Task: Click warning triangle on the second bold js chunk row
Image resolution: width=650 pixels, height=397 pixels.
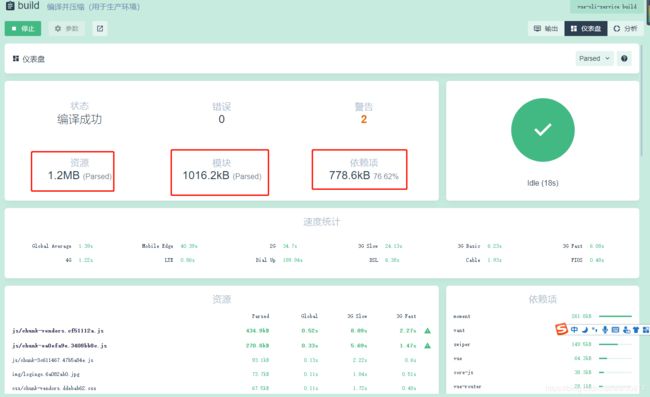Action: [x=427, y=345]
